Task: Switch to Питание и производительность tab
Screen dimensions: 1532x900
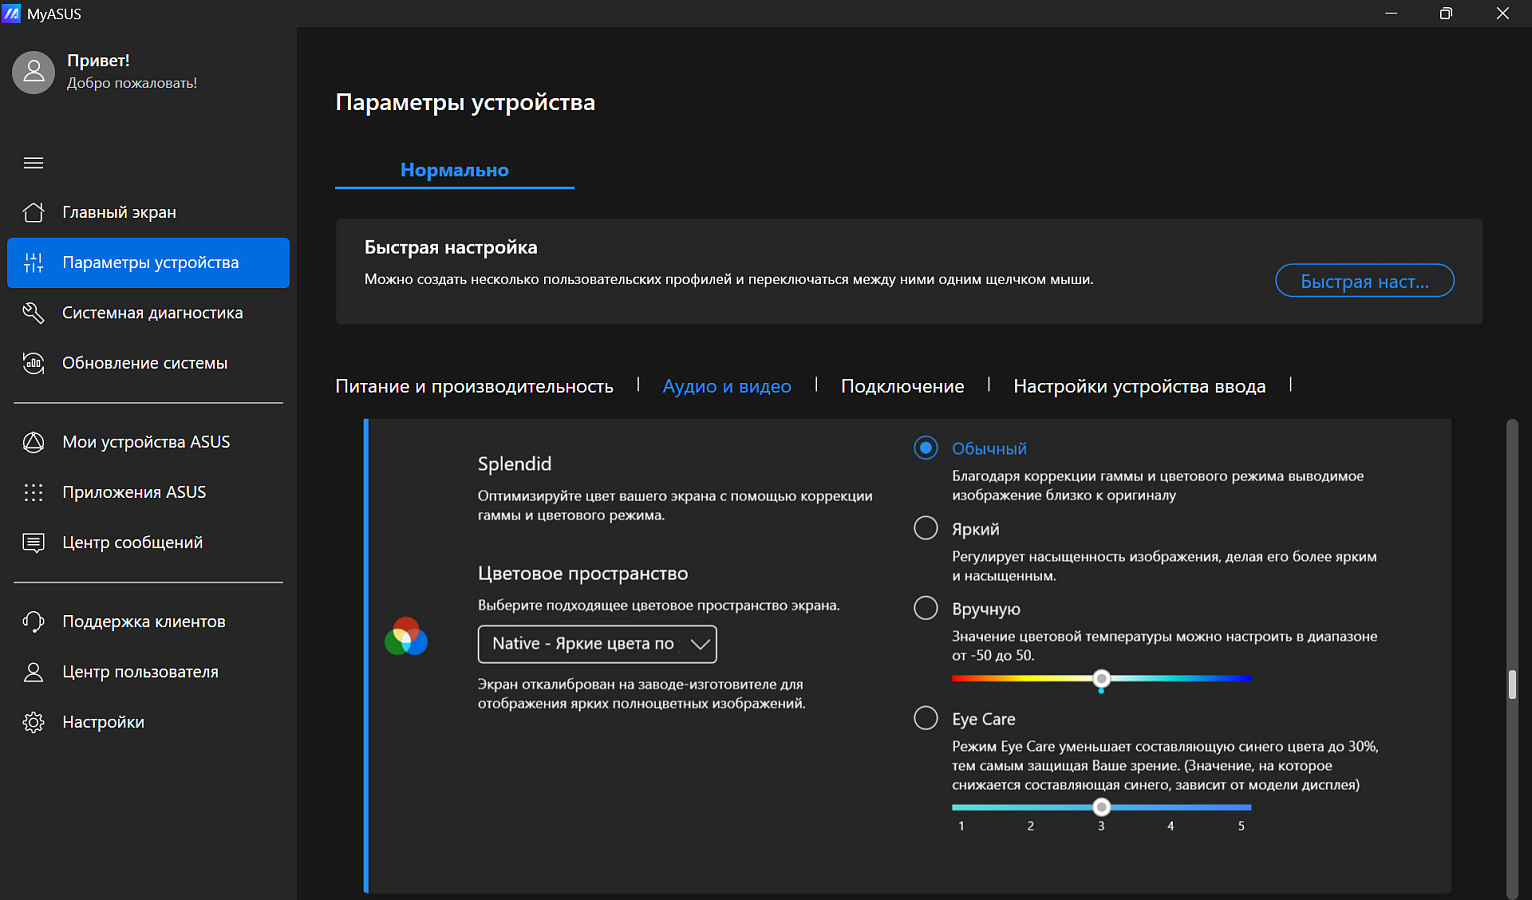Action: pos(474,386)
